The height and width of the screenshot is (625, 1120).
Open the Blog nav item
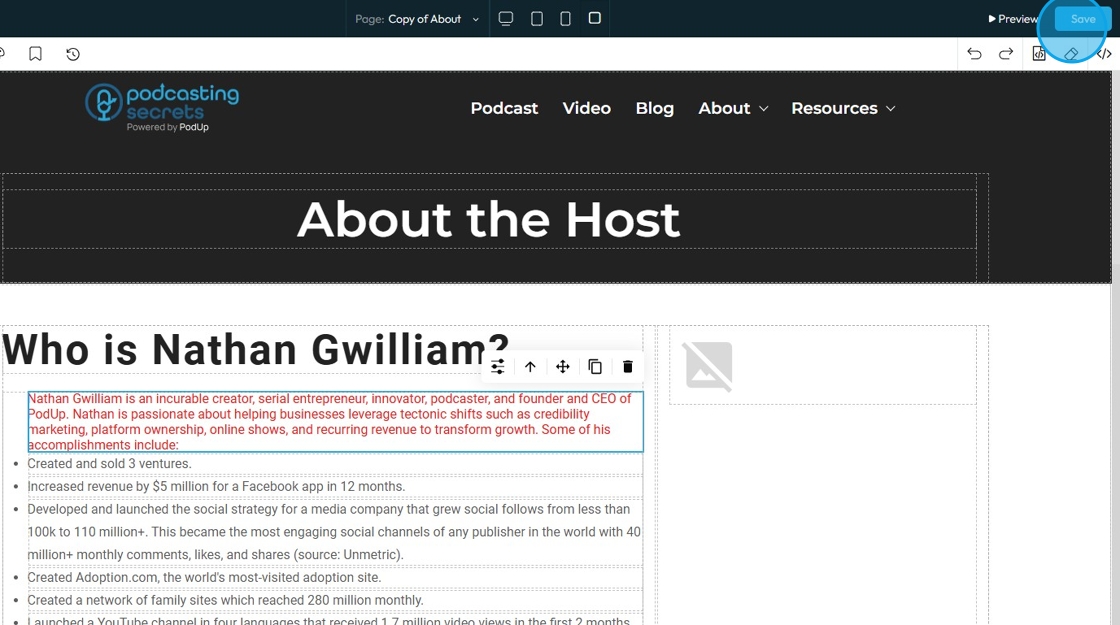pyautogui.click(x=654, y=108)
